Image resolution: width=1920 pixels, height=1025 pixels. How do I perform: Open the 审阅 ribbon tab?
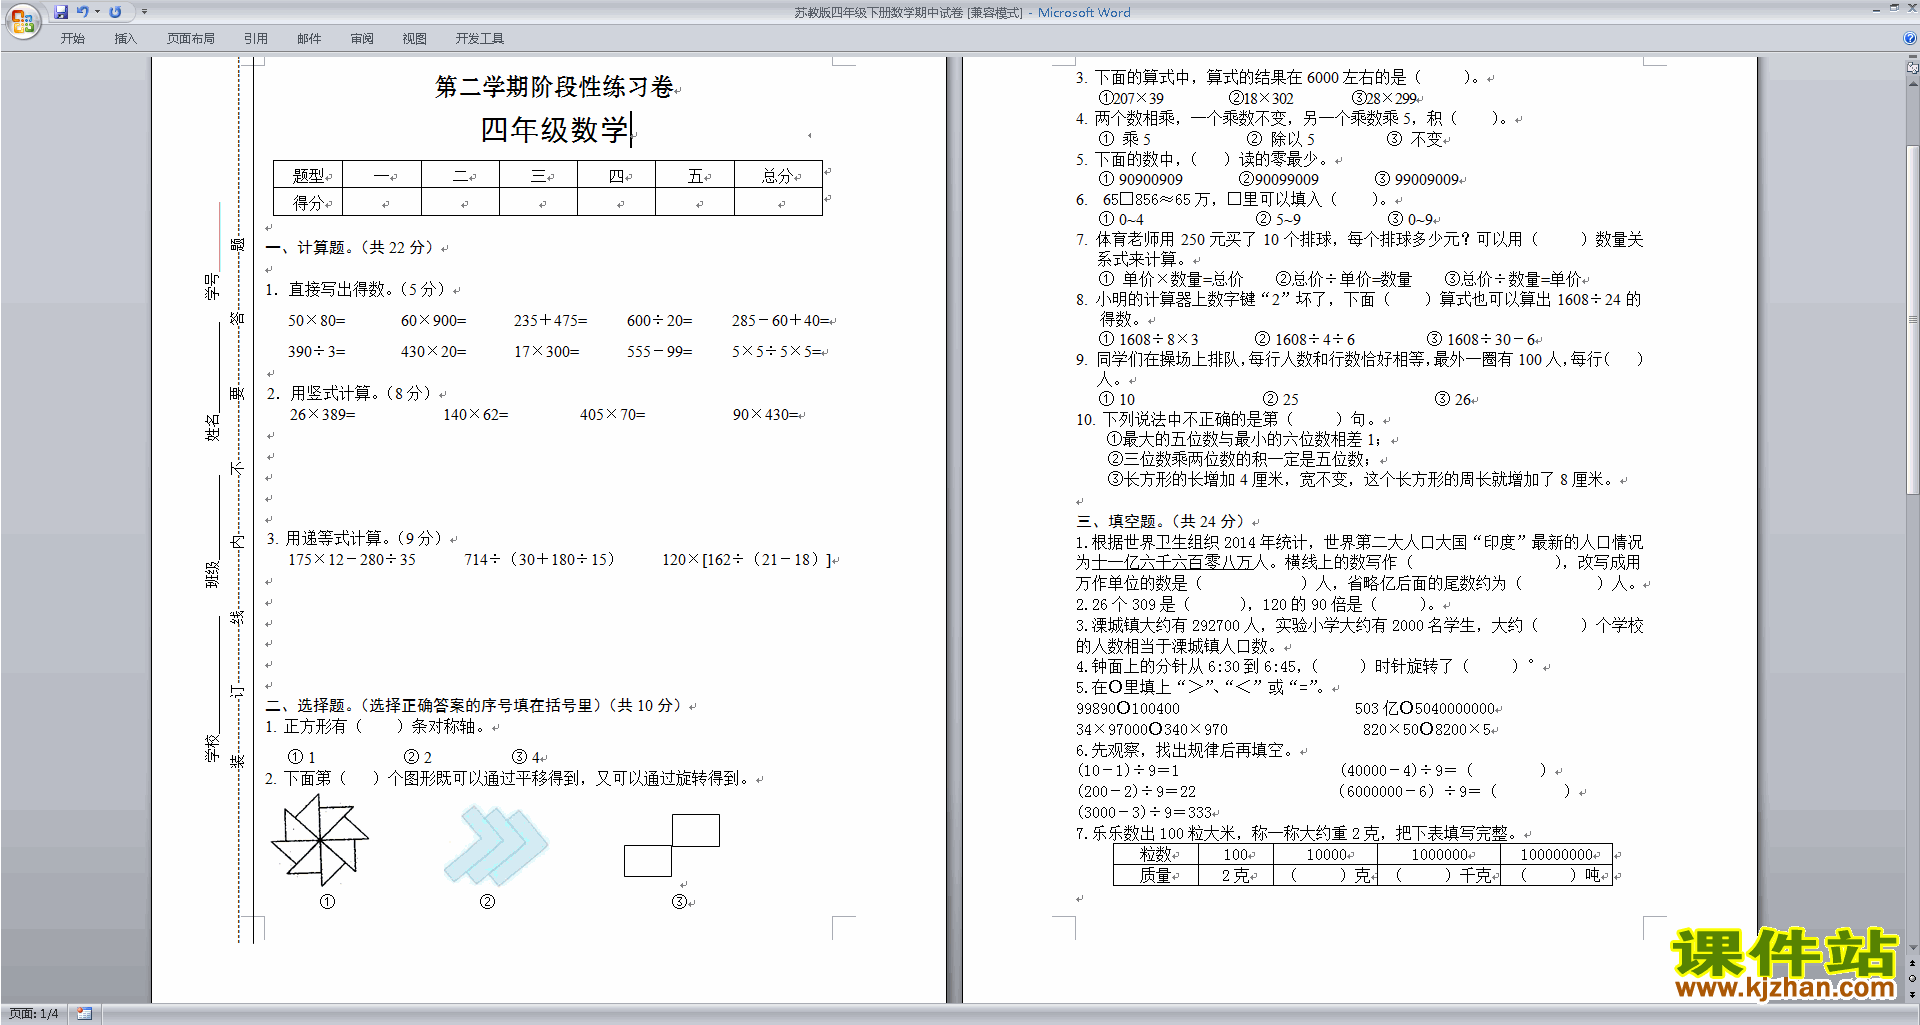coord(362,39)
